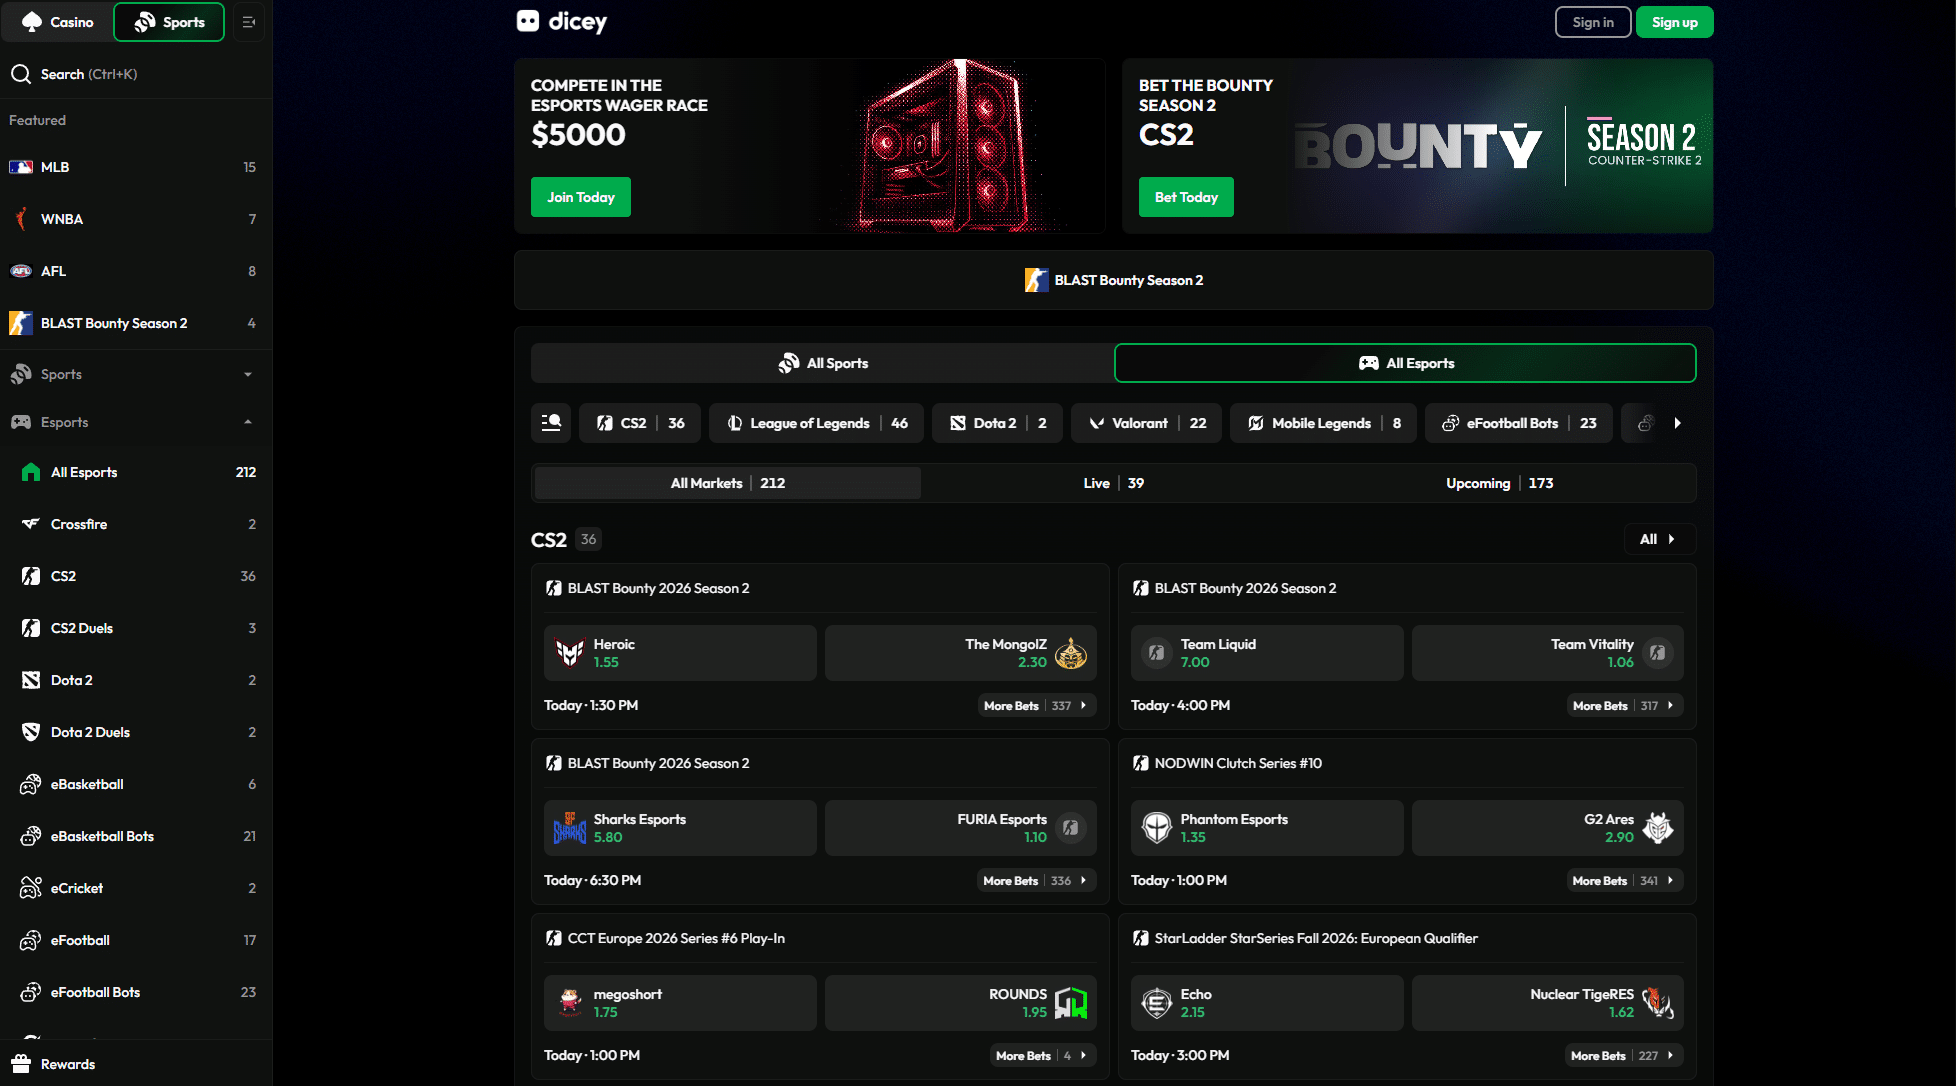Click The MongolZ team logo

point(1071,653)
